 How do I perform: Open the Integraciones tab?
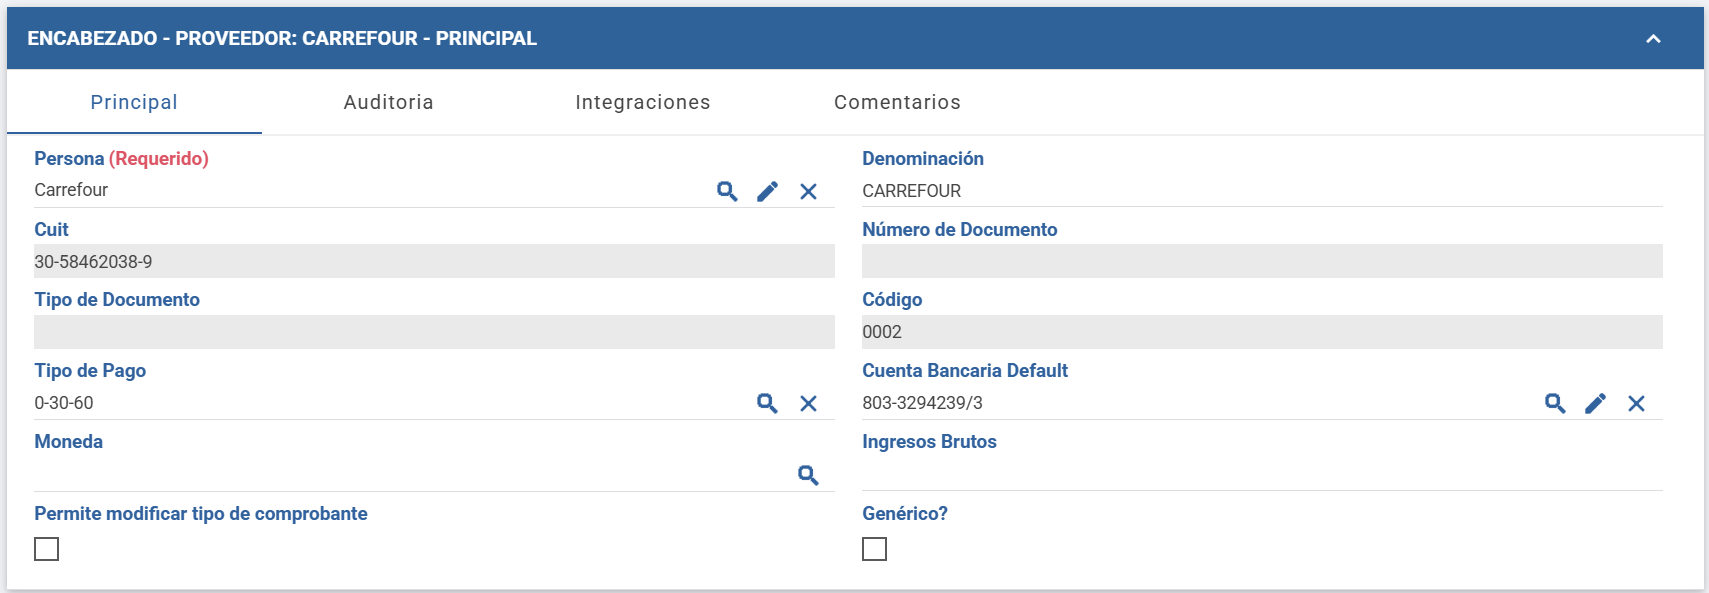[x=643, y=102]
